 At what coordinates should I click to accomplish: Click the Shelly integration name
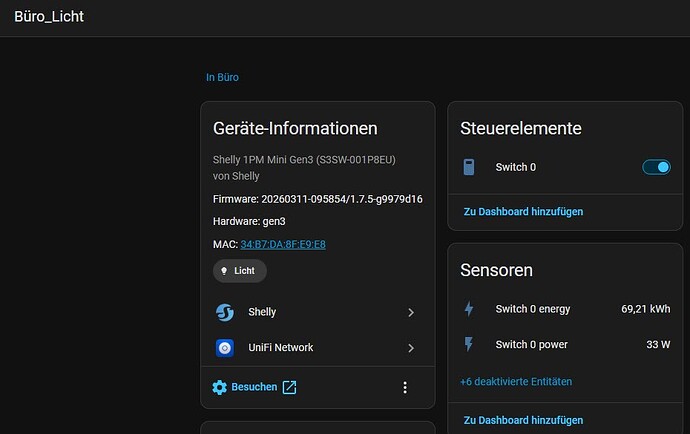point(262,312)
